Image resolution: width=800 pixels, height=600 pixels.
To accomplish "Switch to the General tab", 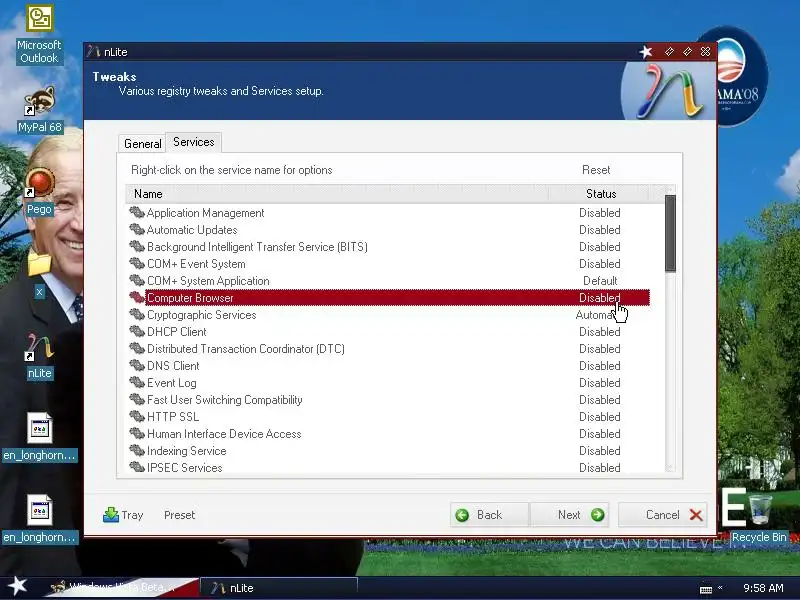I will 142,144.
